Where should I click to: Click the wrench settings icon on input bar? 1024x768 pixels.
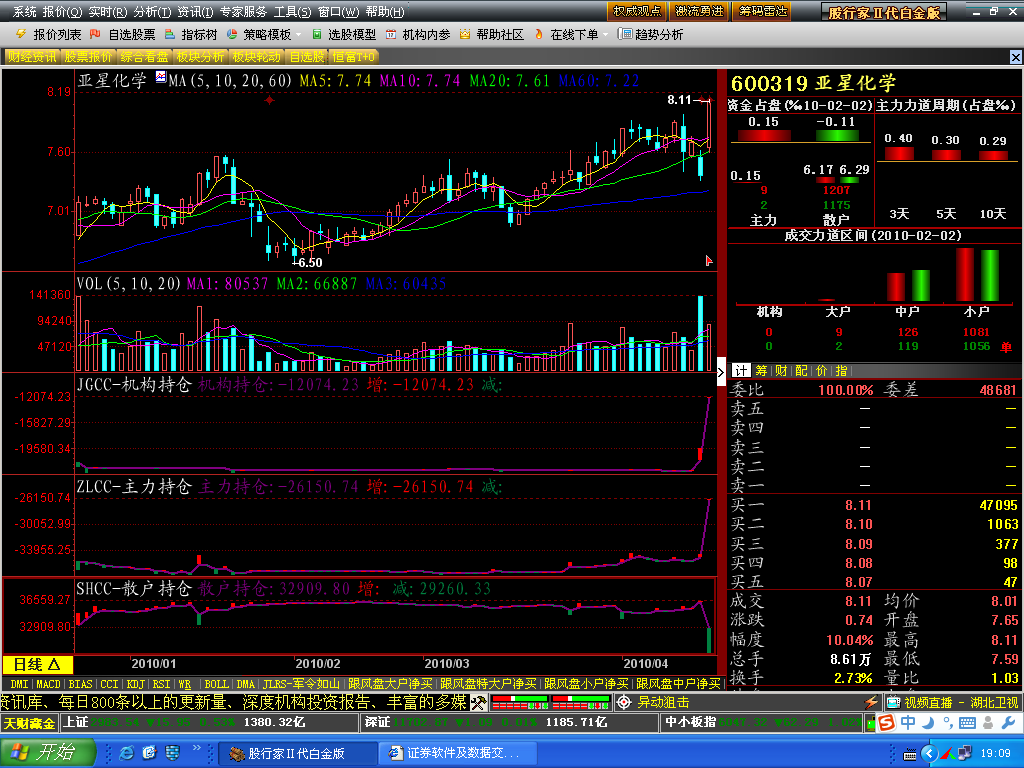click(1008, 723)
